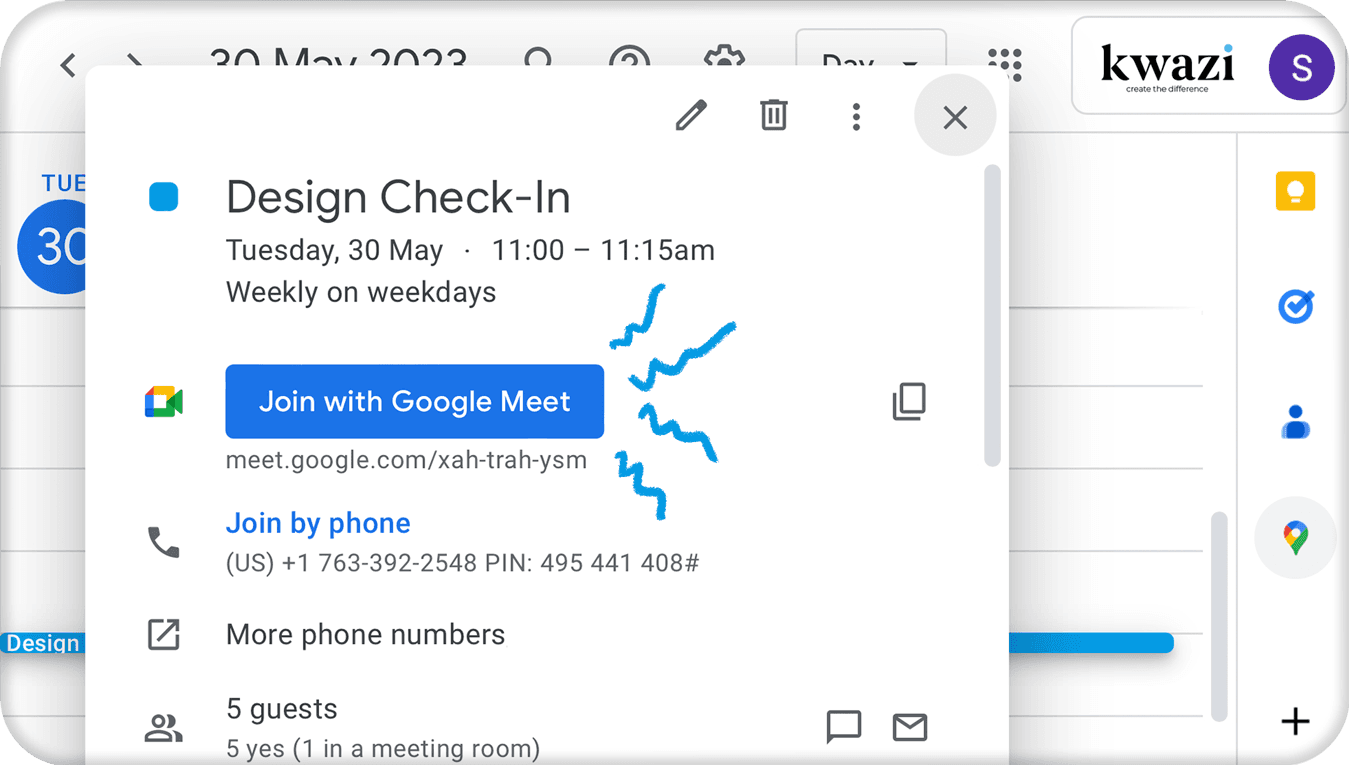Open Google Tasks in the side panel
This screenshot has width=1349, height=765.
[x=1296, y=307]
